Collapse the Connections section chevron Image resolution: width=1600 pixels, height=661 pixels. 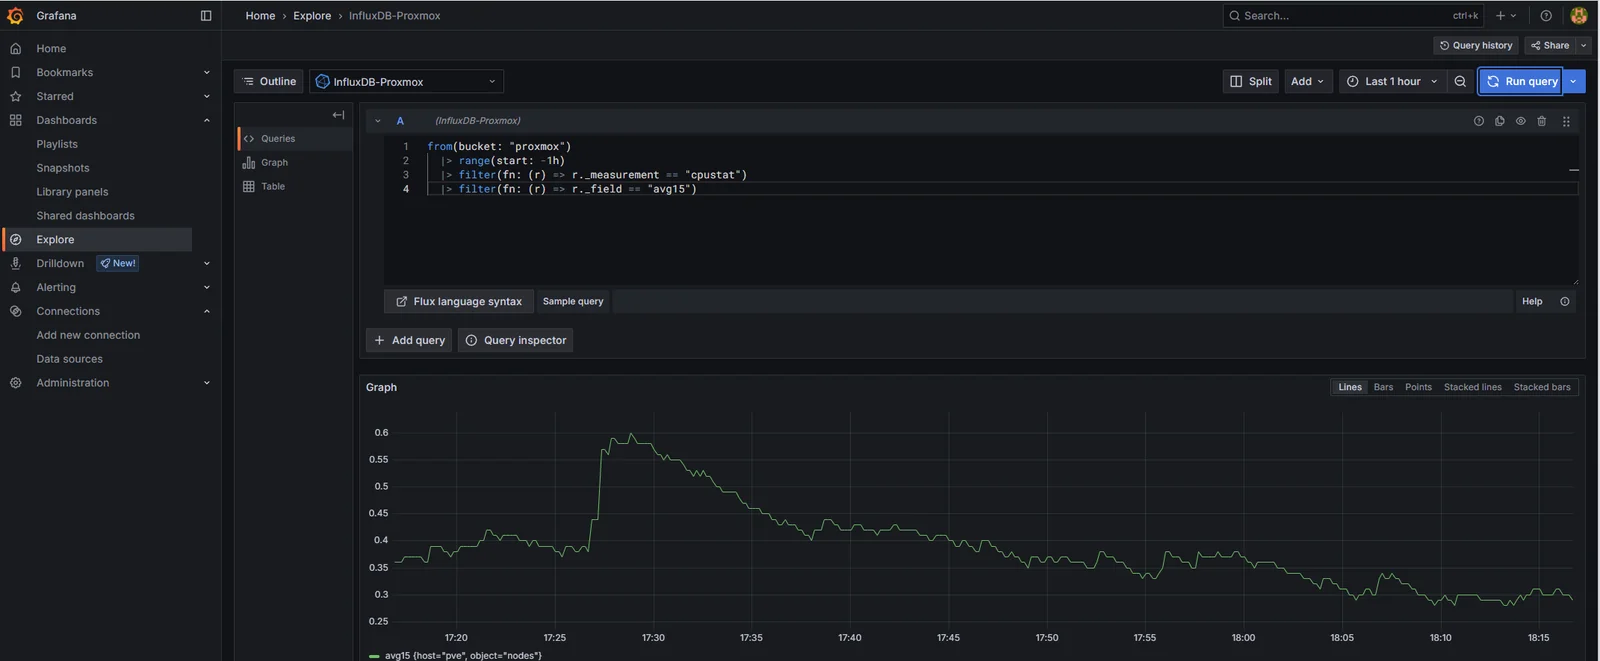coord(207,311)
